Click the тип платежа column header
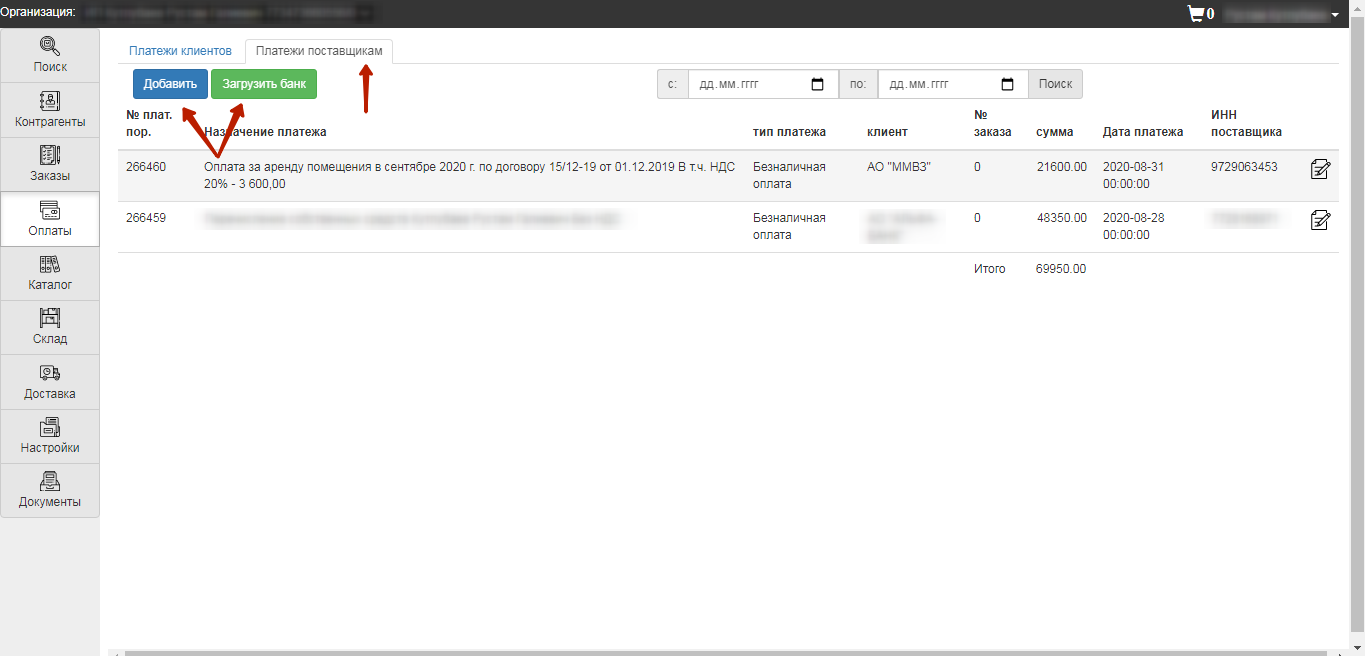The width and height of the screenshot is (1365, 656). click(x=789, y=132)
